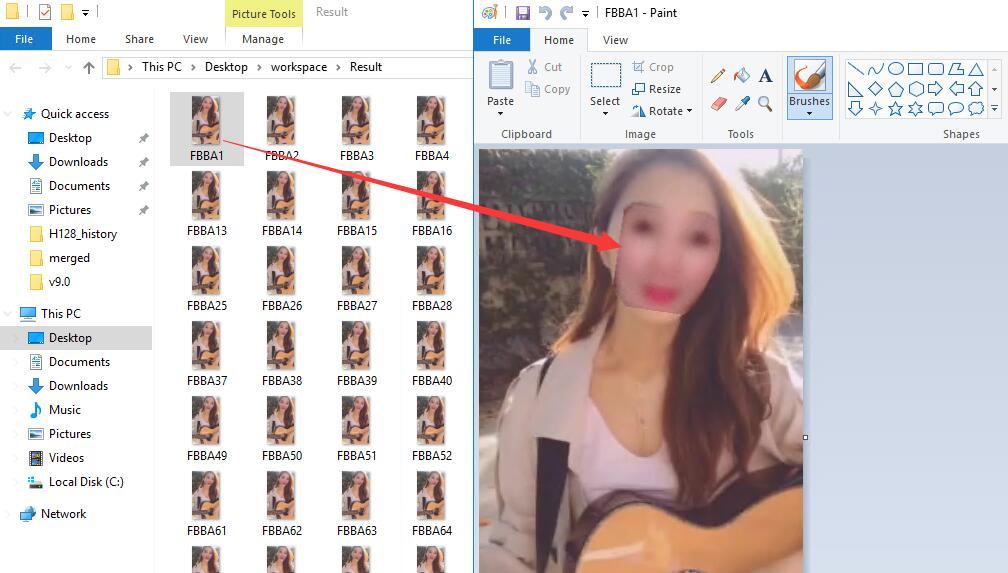Image resolution: width=1008 pixels, height=573 pixels.
Task: Open Downloads under Quick access
Action: [78, 162]
